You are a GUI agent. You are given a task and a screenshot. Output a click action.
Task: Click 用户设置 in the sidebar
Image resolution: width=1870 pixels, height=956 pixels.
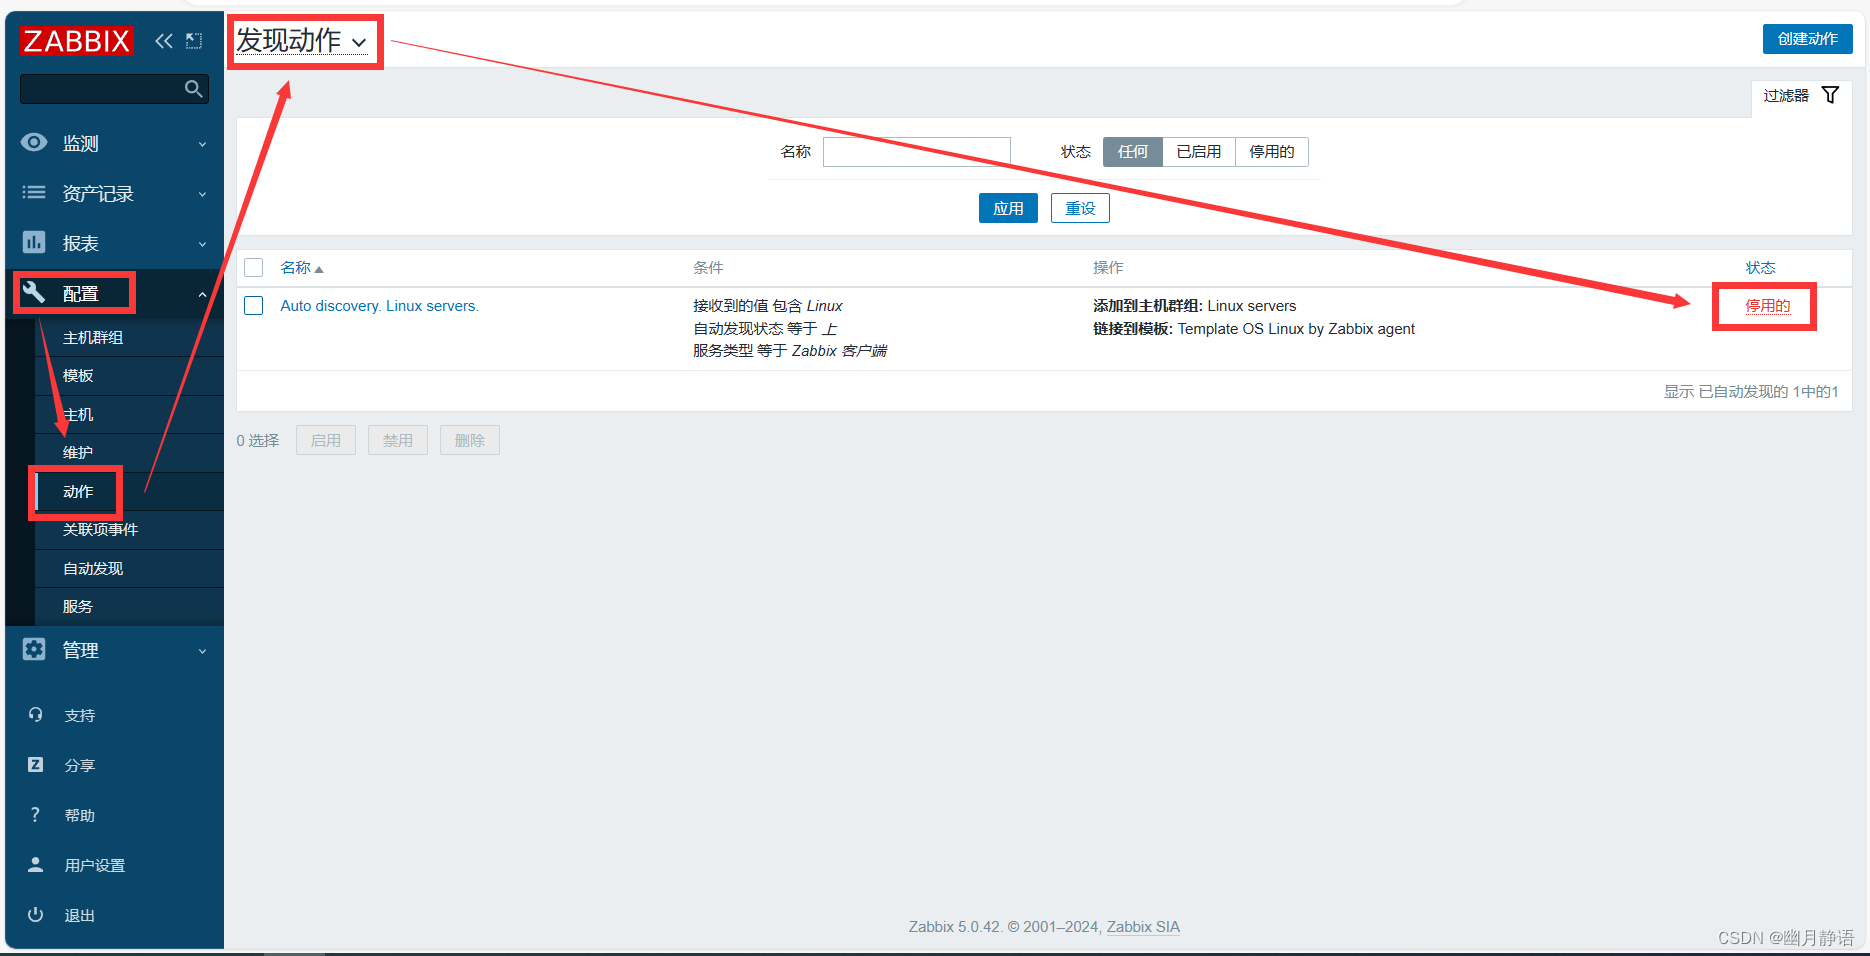[95, 866]
